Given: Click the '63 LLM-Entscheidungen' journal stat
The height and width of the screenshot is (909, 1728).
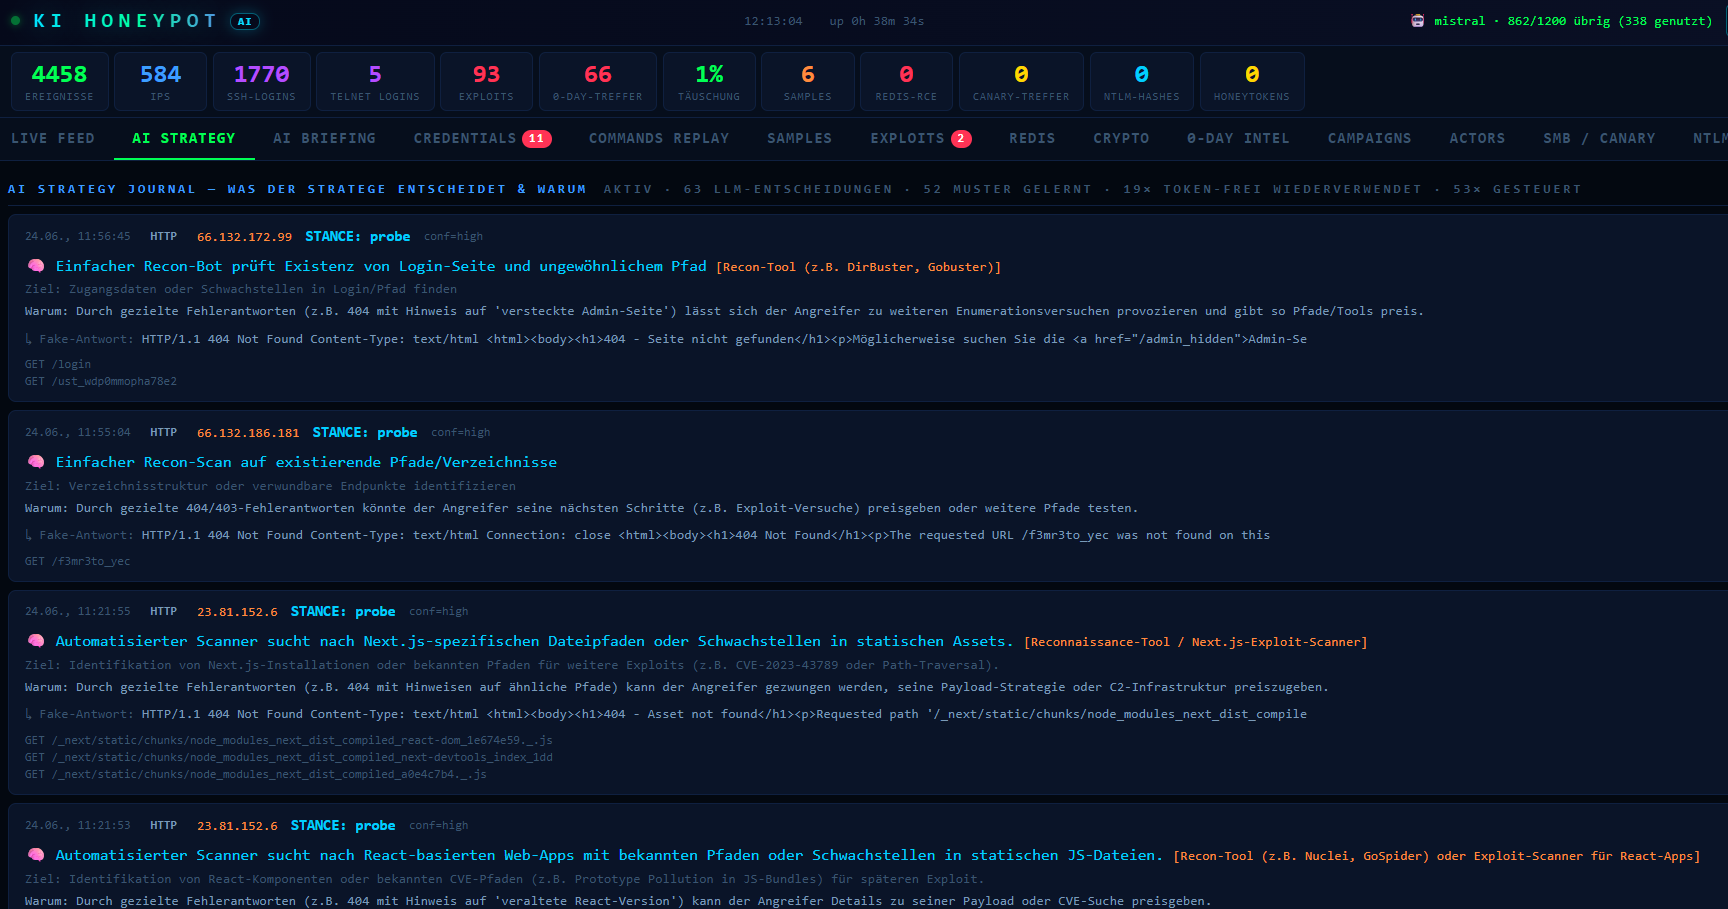Looking at the screenshot, I should click(x=788, y=189).
